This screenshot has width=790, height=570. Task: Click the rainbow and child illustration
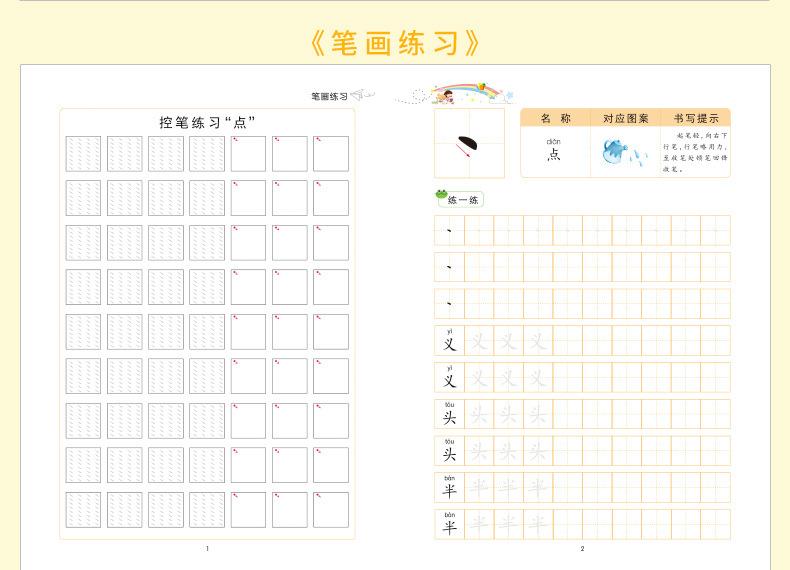point(458,93)
